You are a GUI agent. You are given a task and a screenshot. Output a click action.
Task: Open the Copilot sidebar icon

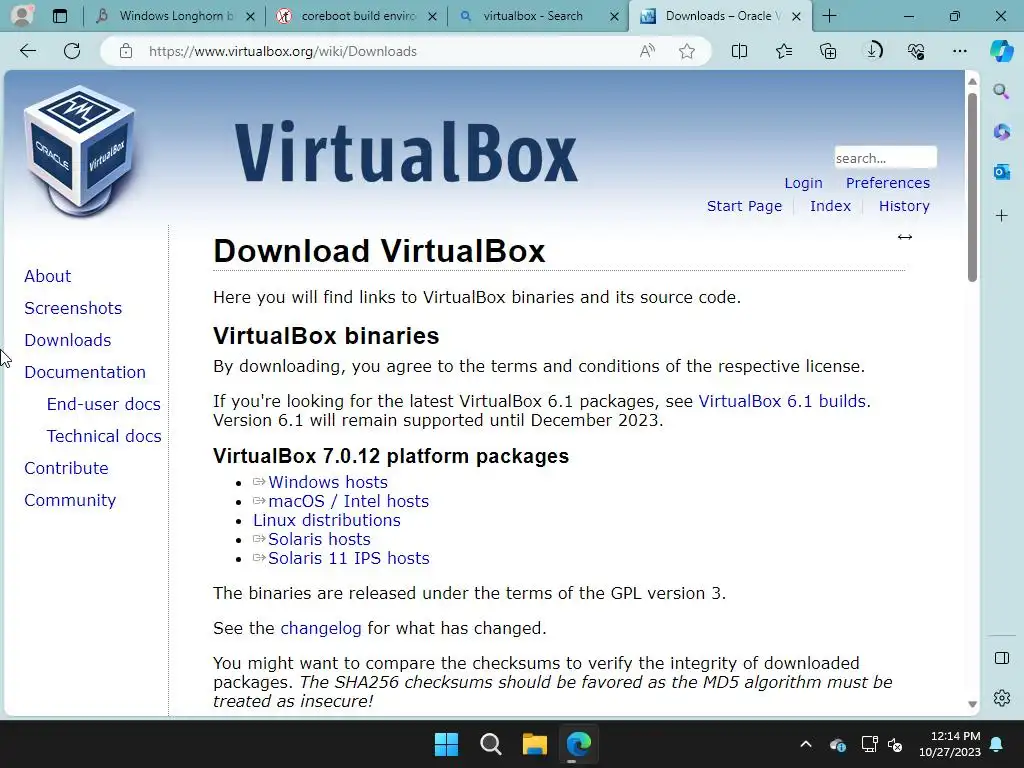point(1002,51)
